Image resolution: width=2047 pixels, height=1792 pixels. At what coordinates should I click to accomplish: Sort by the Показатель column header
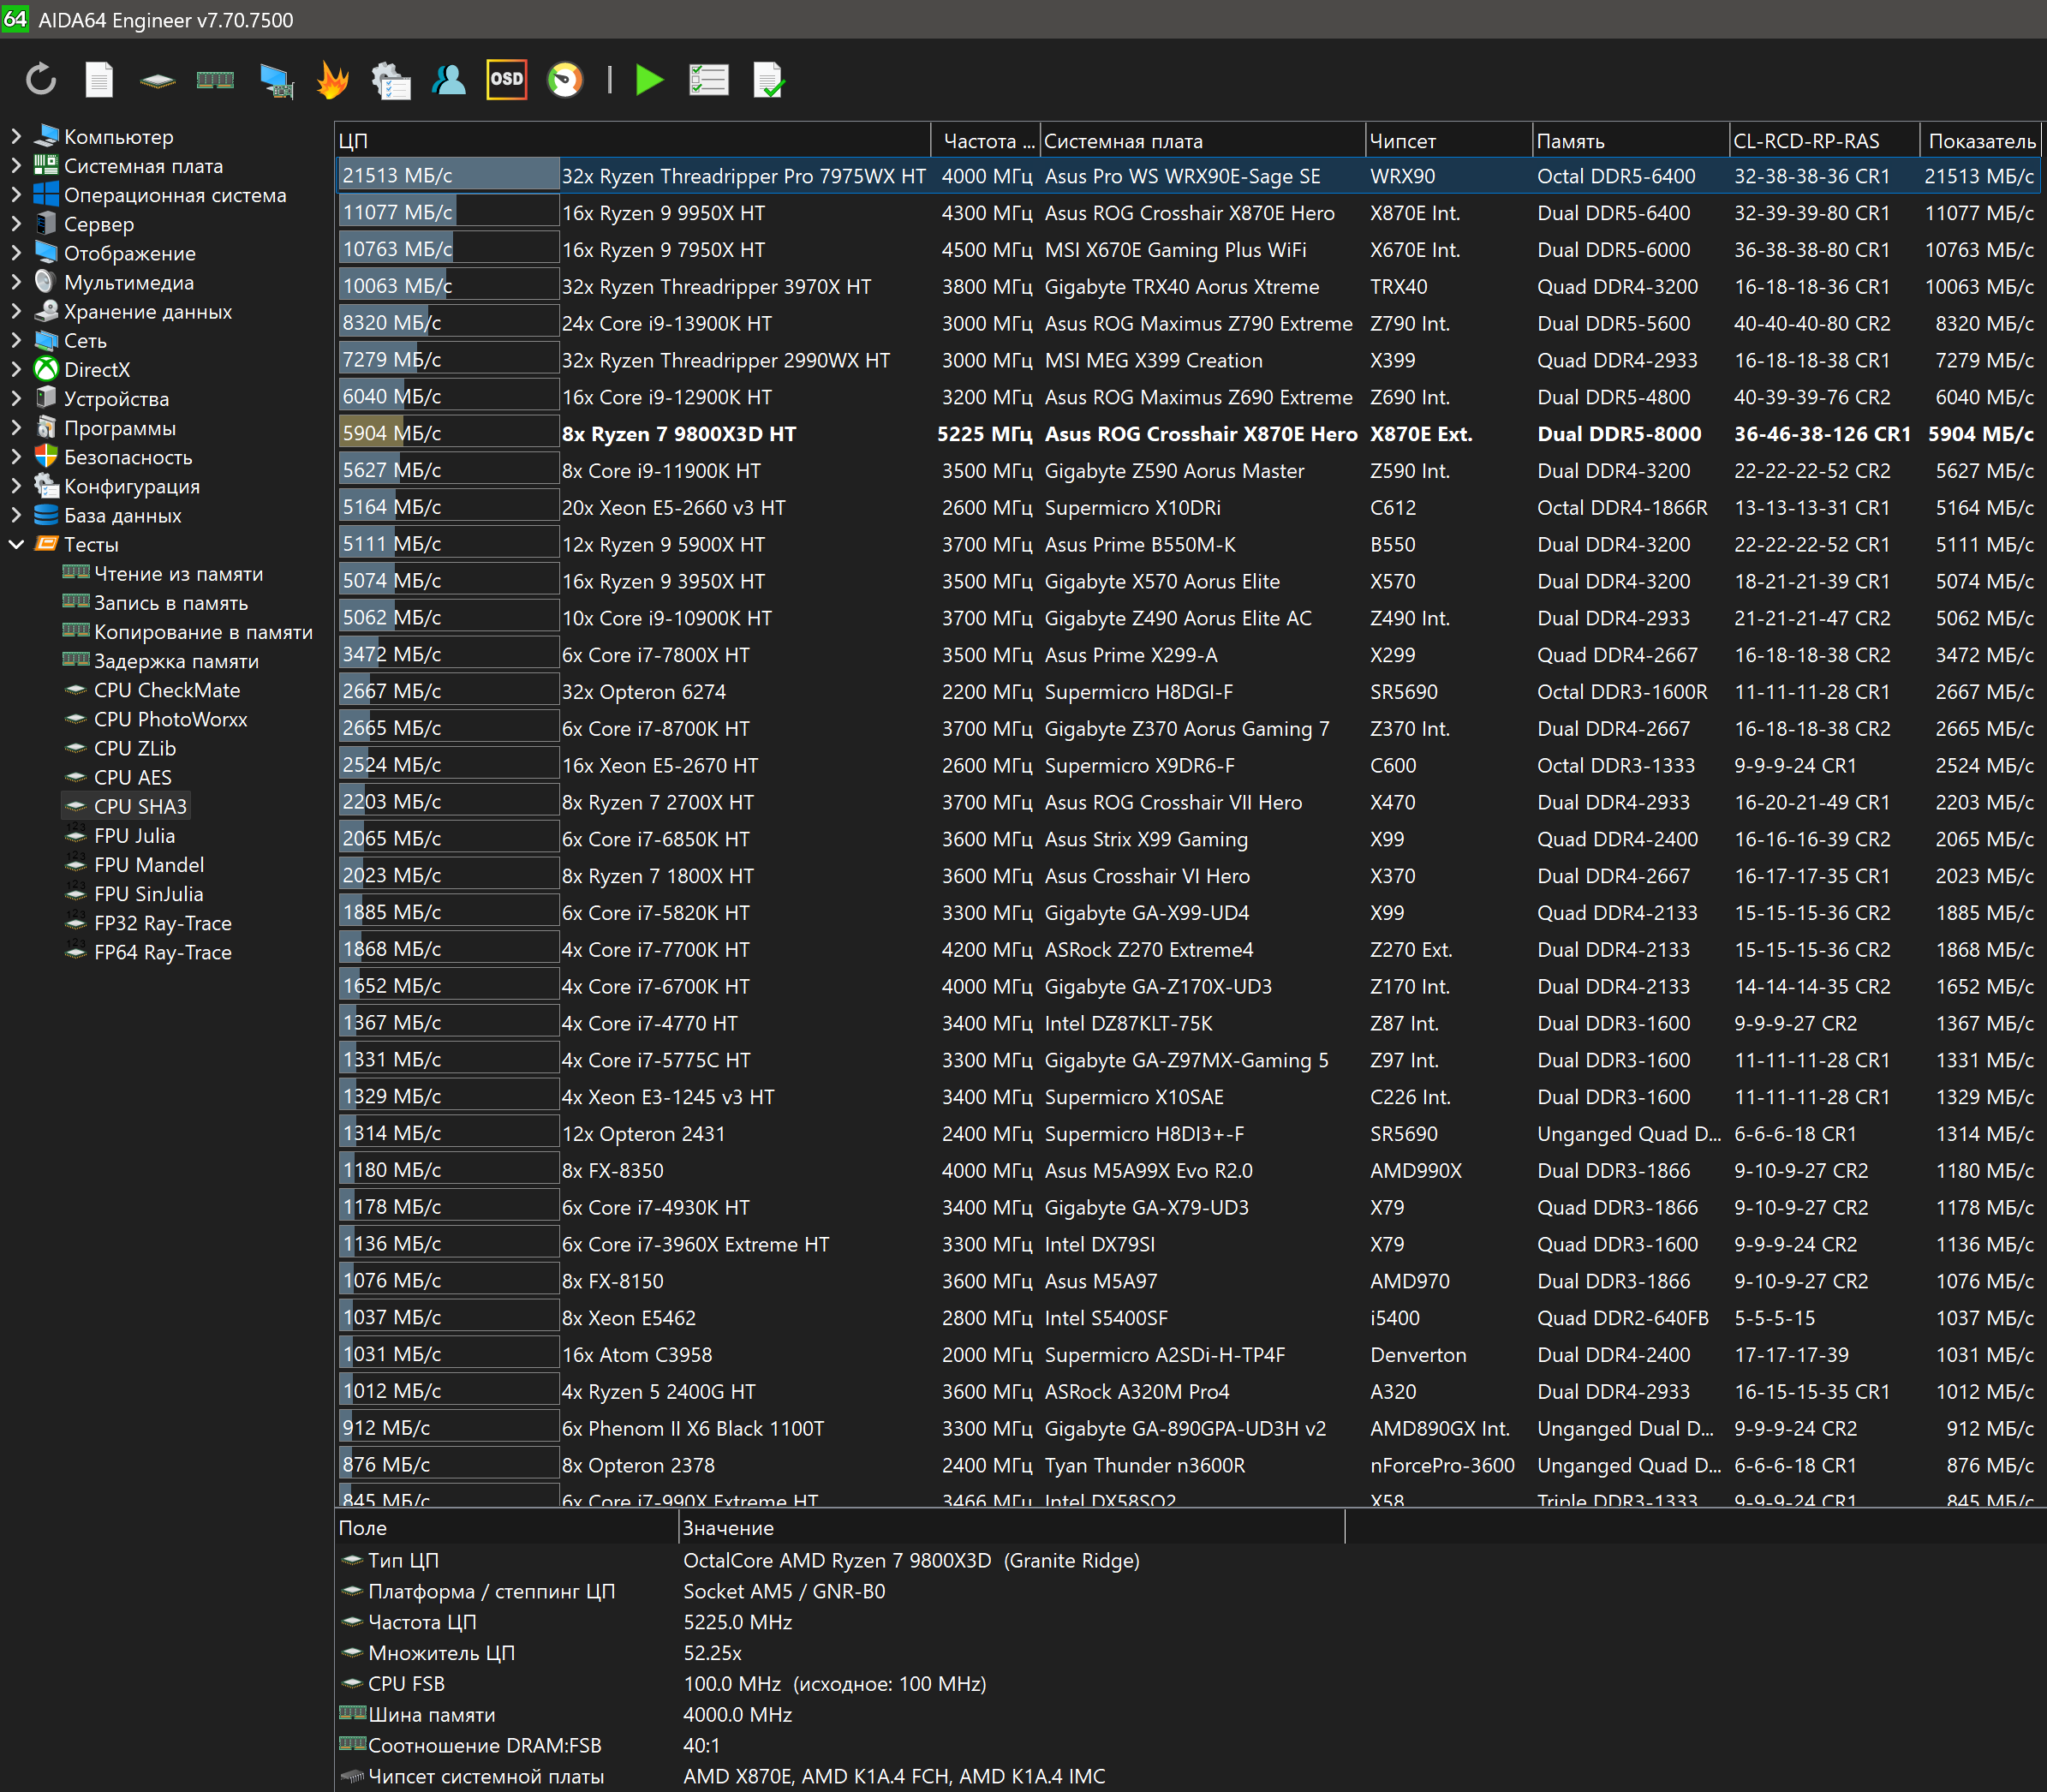1980,141
